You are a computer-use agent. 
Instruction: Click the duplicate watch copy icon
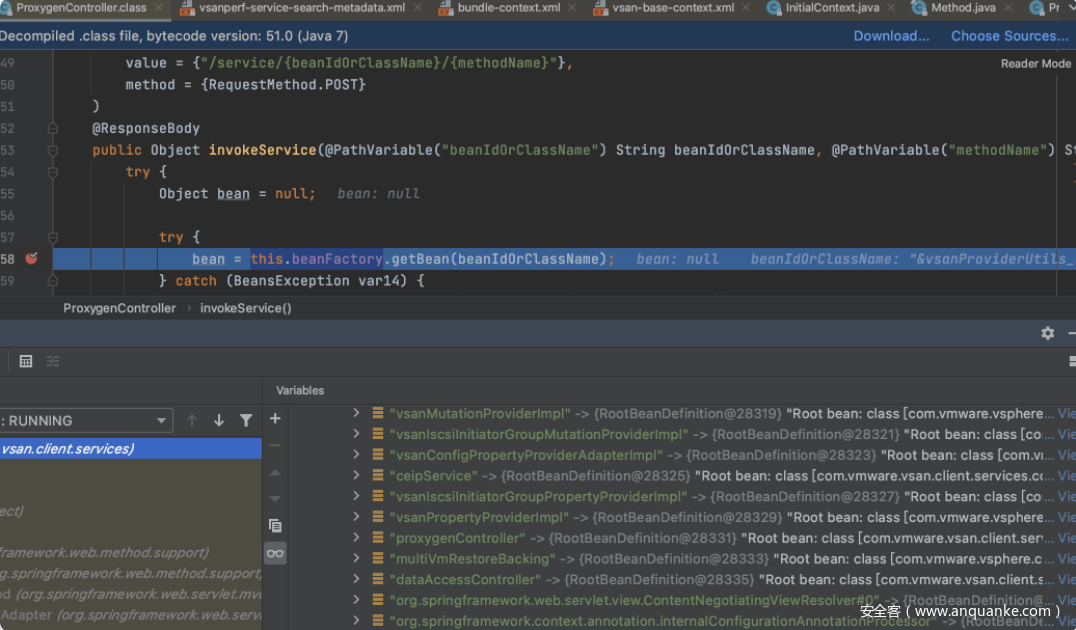[x=275, y=525]
